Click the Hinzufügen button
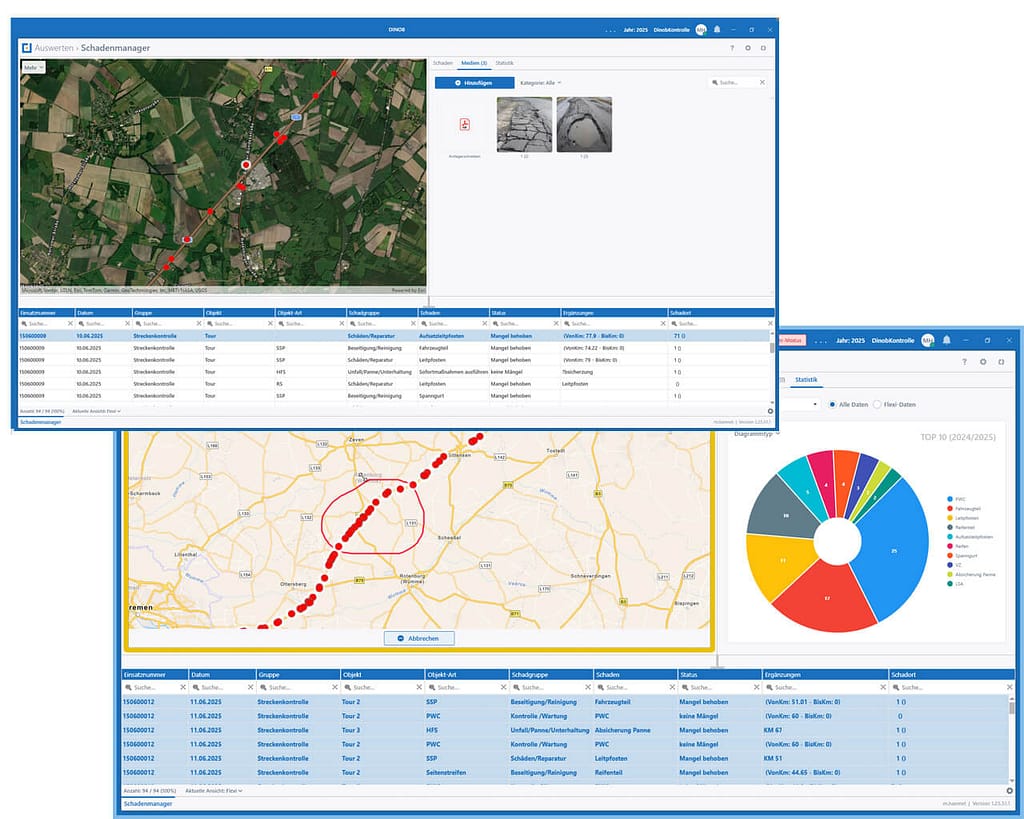This screenshot has width=1024, height=819. 475,83
